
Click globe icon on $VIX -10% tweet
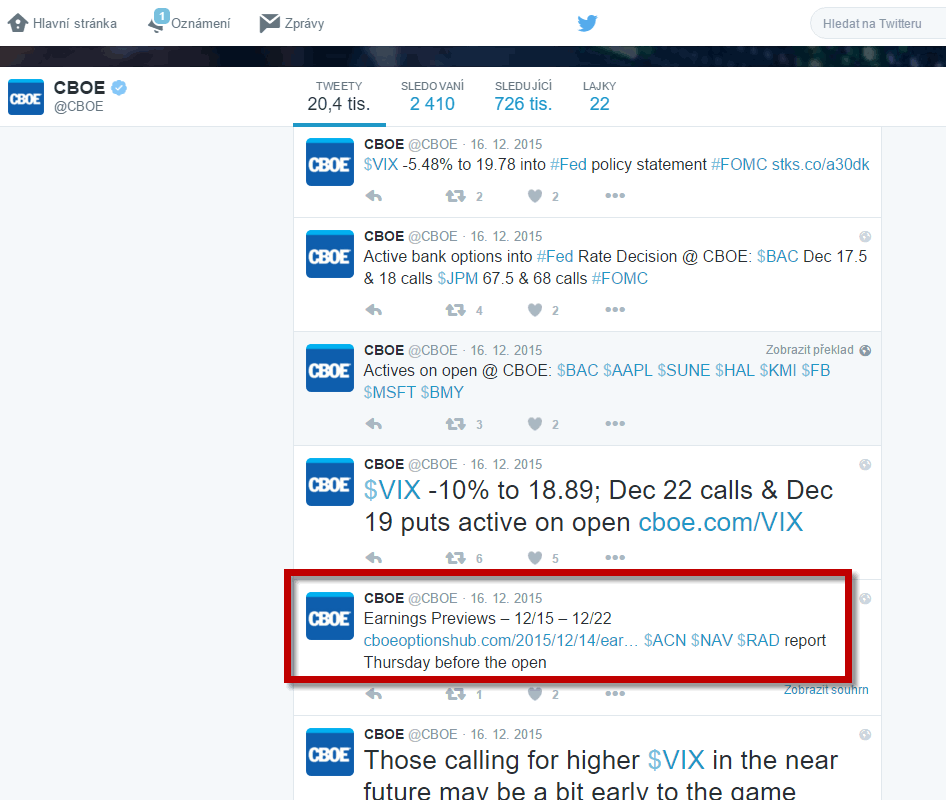865,465
